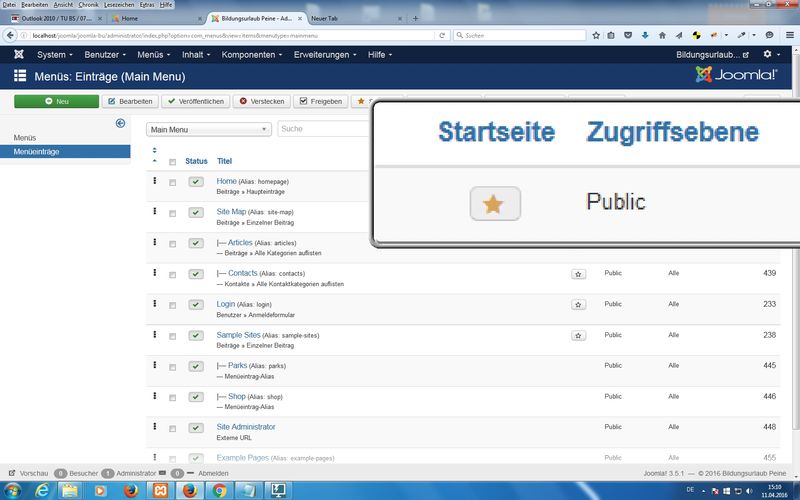This screenshot has height=500, width=800.
Task: Click the green Neu button
Action: coord(57,101)
